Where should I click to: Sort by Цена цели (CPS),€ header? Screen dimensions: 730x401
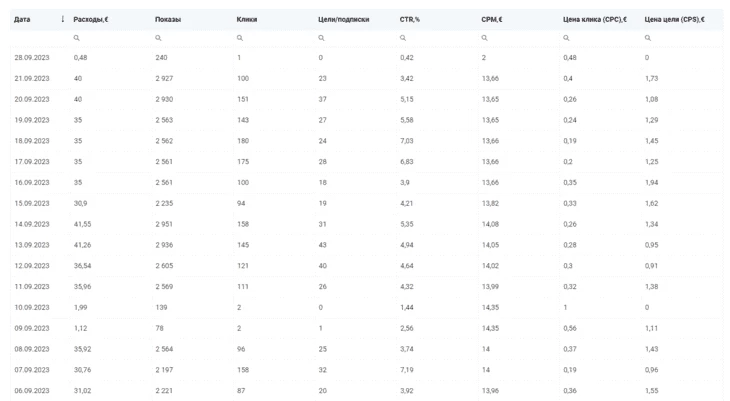click(675, 20)
